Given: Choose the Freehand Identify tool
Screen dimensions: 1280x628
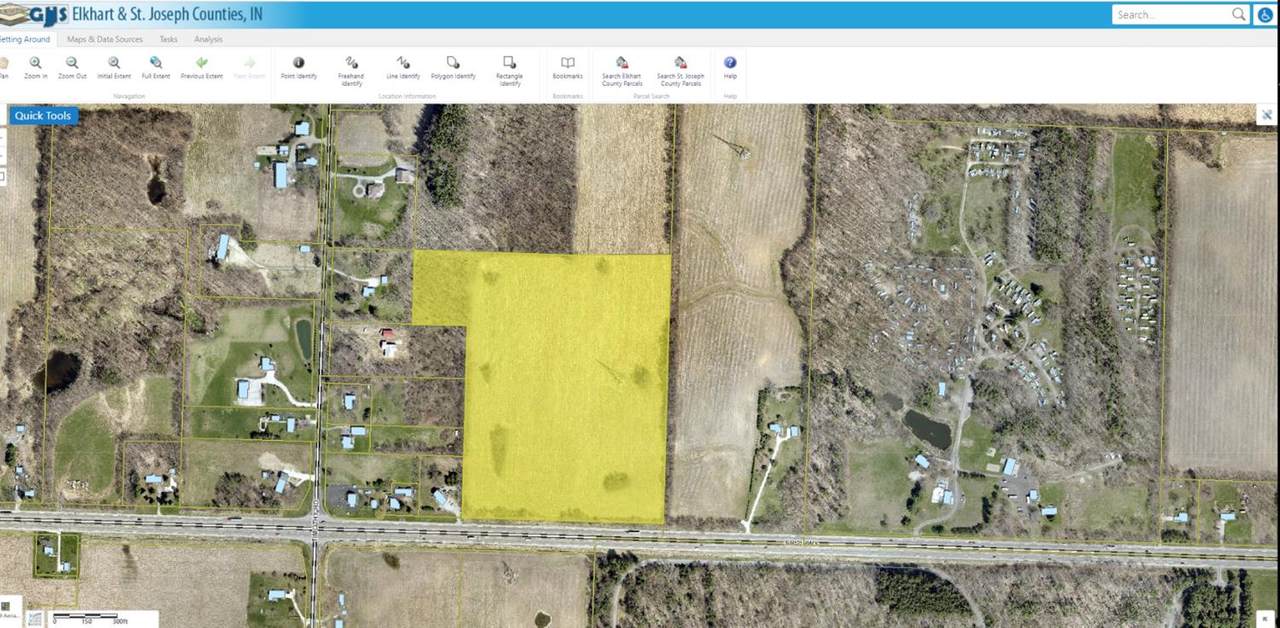Looking at the screenshot, I should click(351, 71).
